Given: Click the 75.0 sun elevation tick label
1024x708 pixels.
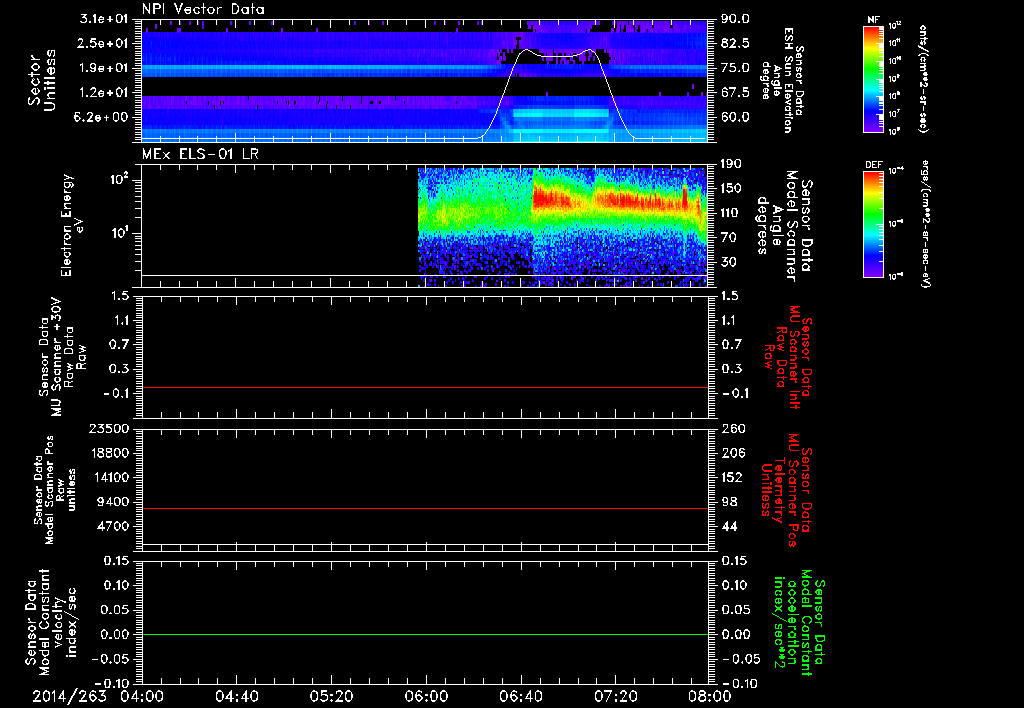Looking at the screenshot, I should coord(735,68).
